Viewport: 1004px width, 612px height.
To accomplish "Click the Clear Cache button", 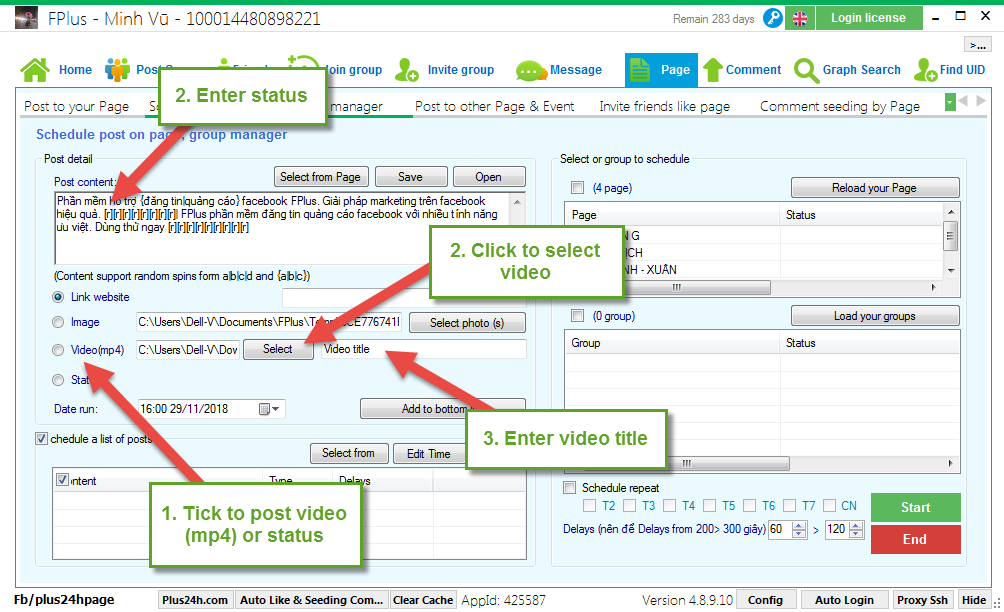I will pos(423,600).
